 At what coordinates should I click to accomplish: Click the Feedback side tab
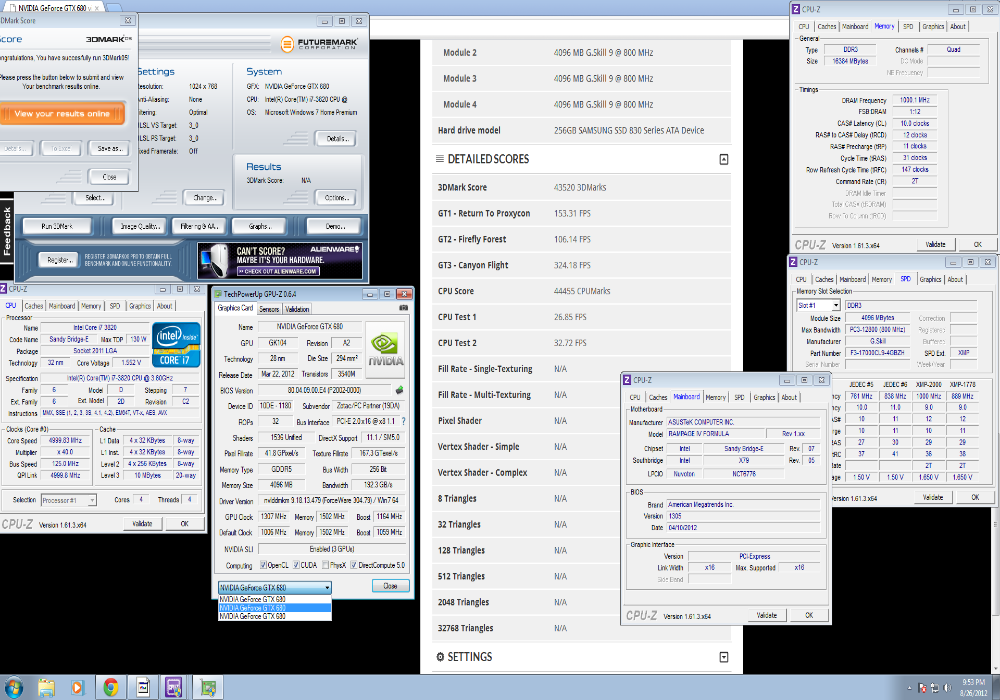coord(7,232)
